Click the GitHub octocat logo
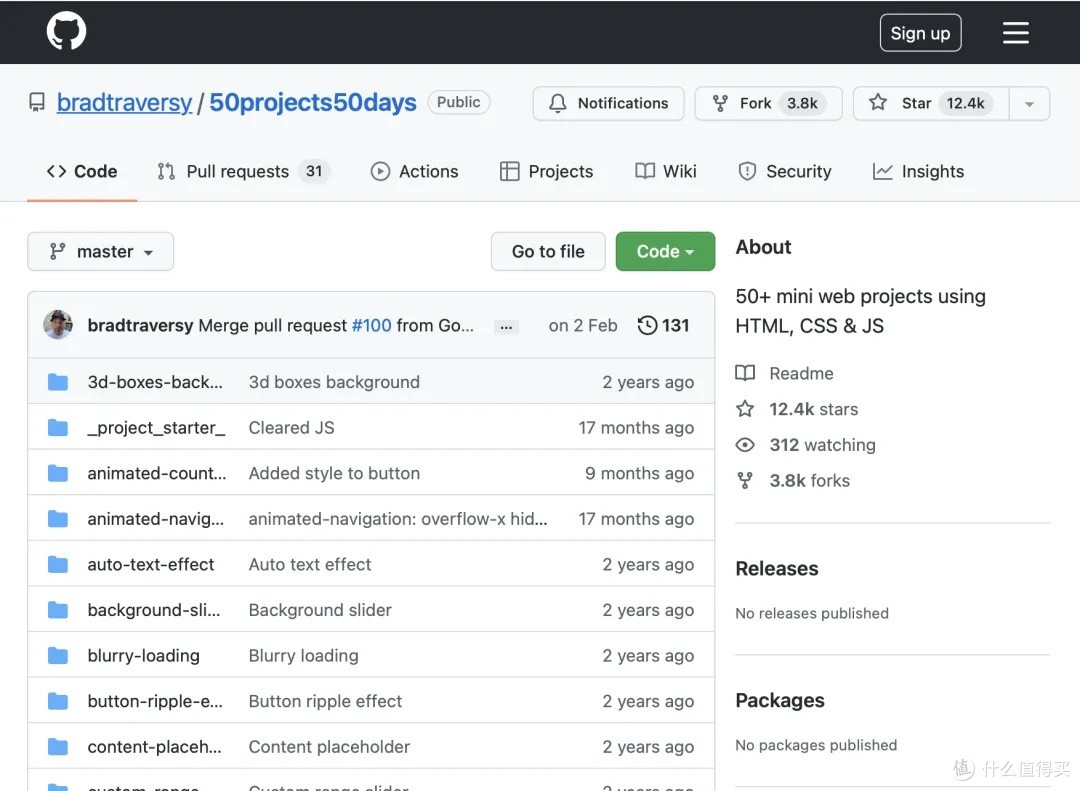This screenshot has width=1080, height=791. point(66,31)
